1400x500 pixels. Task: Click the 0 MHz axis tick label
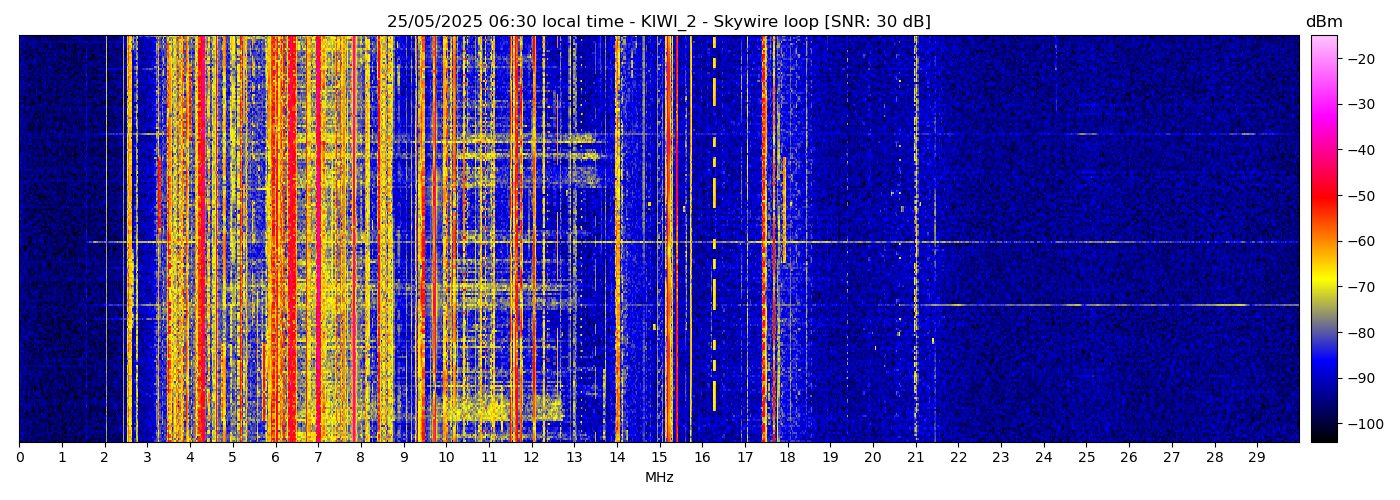click(x=19, y=457)
